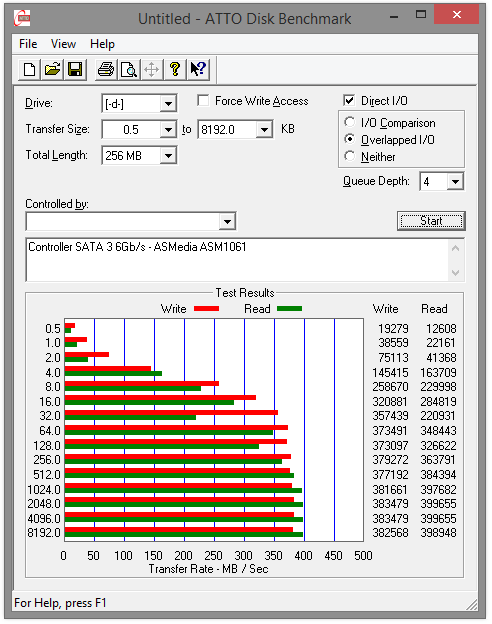Viewport: 492px width, 624px height.
Task: Click the green Read legend swatch
Action: point(289,308)
